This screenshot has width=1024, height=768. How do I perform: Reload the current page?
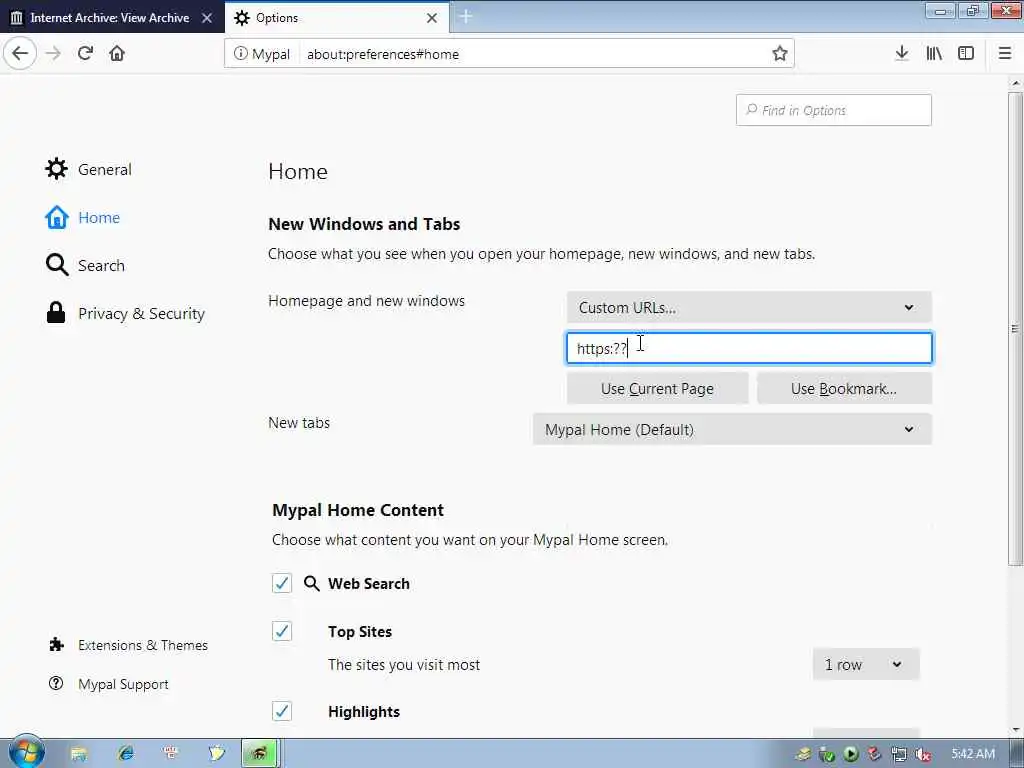tap(86, 54)
